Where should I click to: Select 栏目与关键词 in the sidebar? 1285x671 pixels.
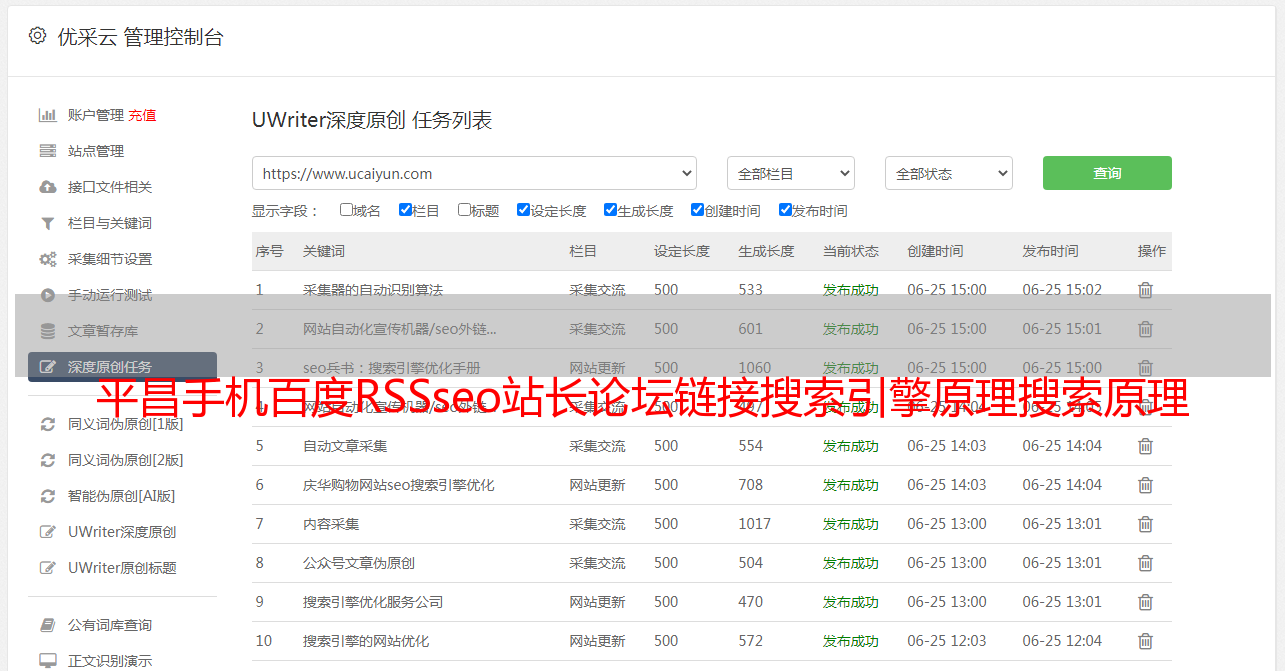(x=110, y=223)
